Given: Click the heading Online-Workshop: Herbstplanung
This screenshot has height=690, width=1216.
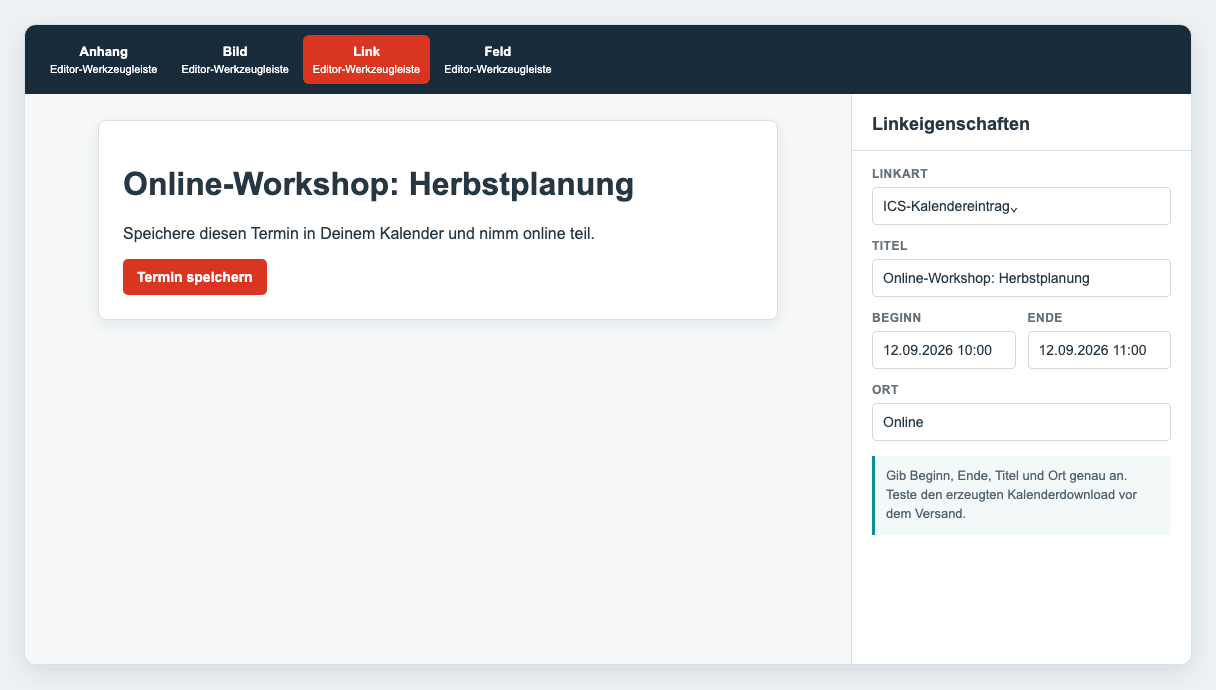Looking at the screenshot, I should (x=378, y=184).
